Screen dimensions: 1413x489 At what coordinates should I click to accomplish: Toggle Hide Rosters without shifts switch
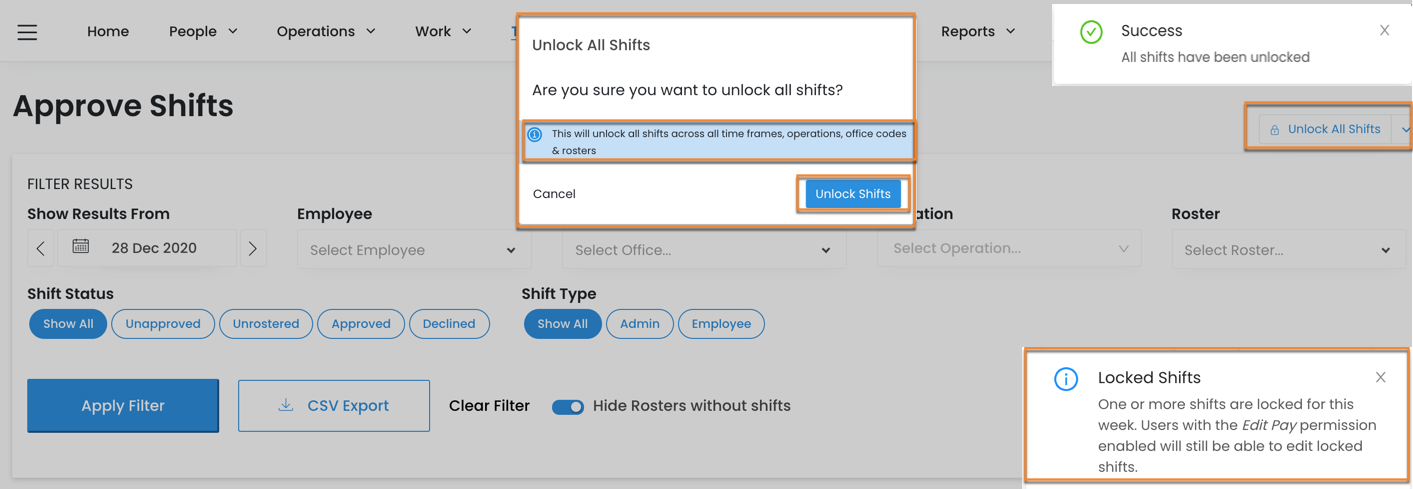[568, 407]
